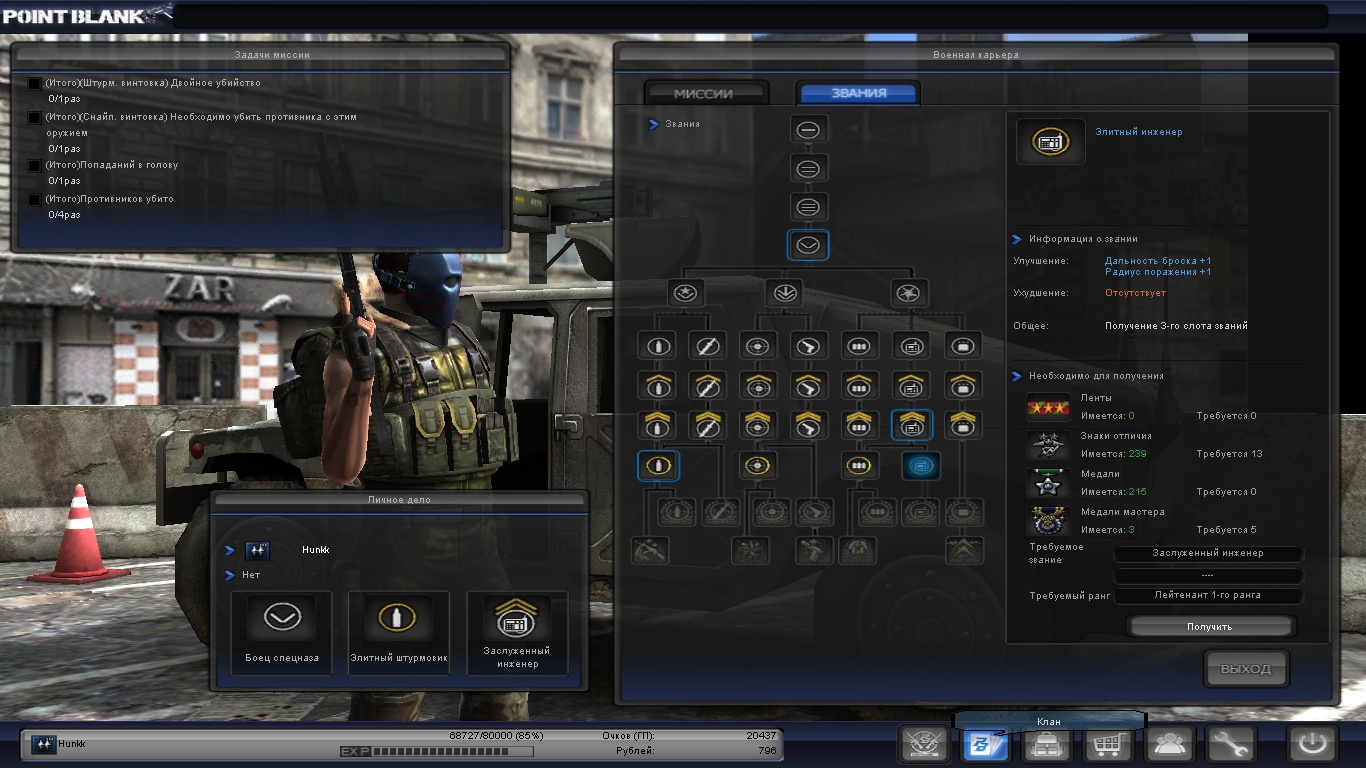The width and height of the screenshot is (1366, 768).
Task: Click the Получение 3-го слота званий text
Action: 1176,326
